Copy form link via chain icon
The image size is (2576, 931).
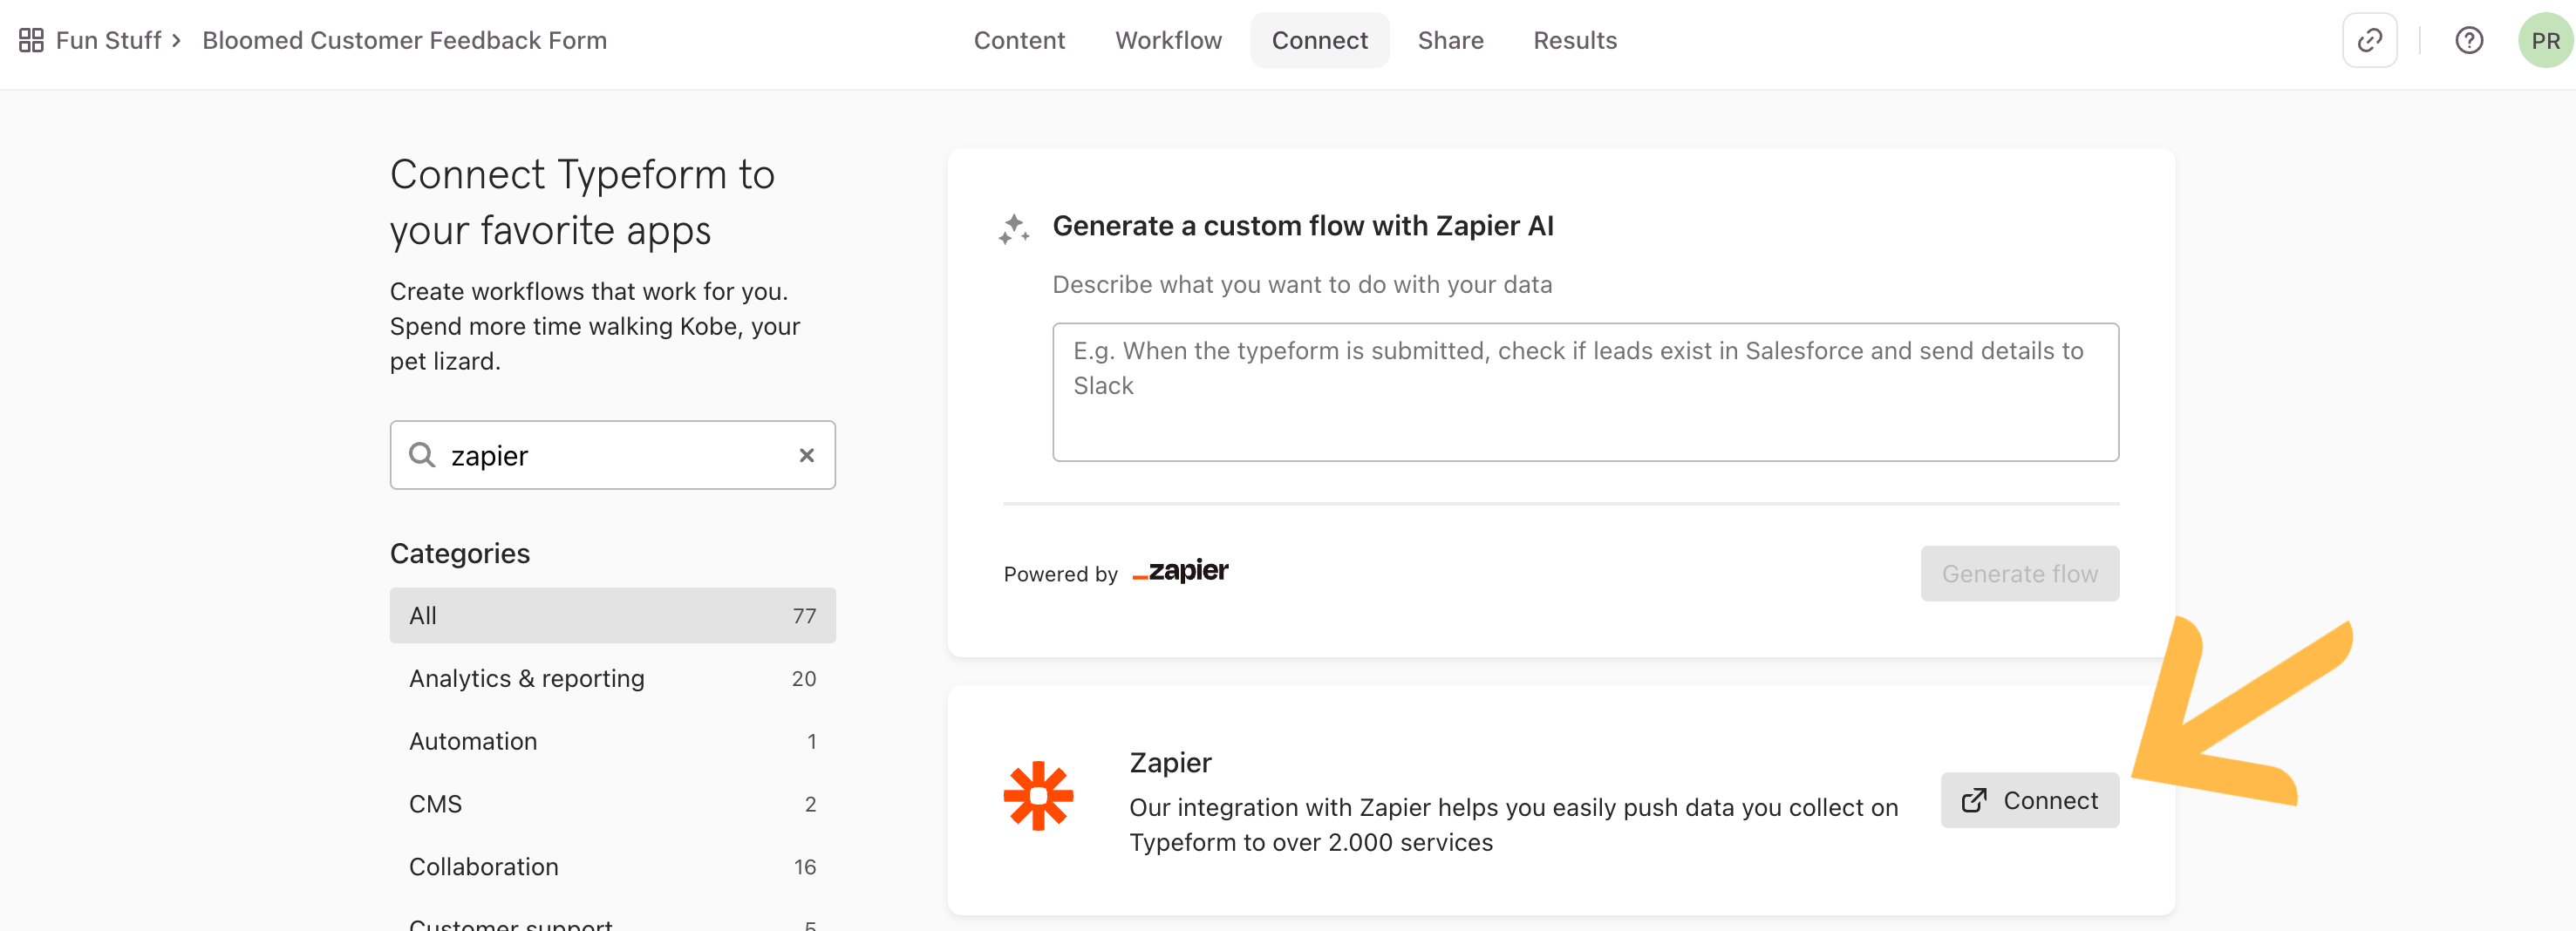[x=2369, y=40]
